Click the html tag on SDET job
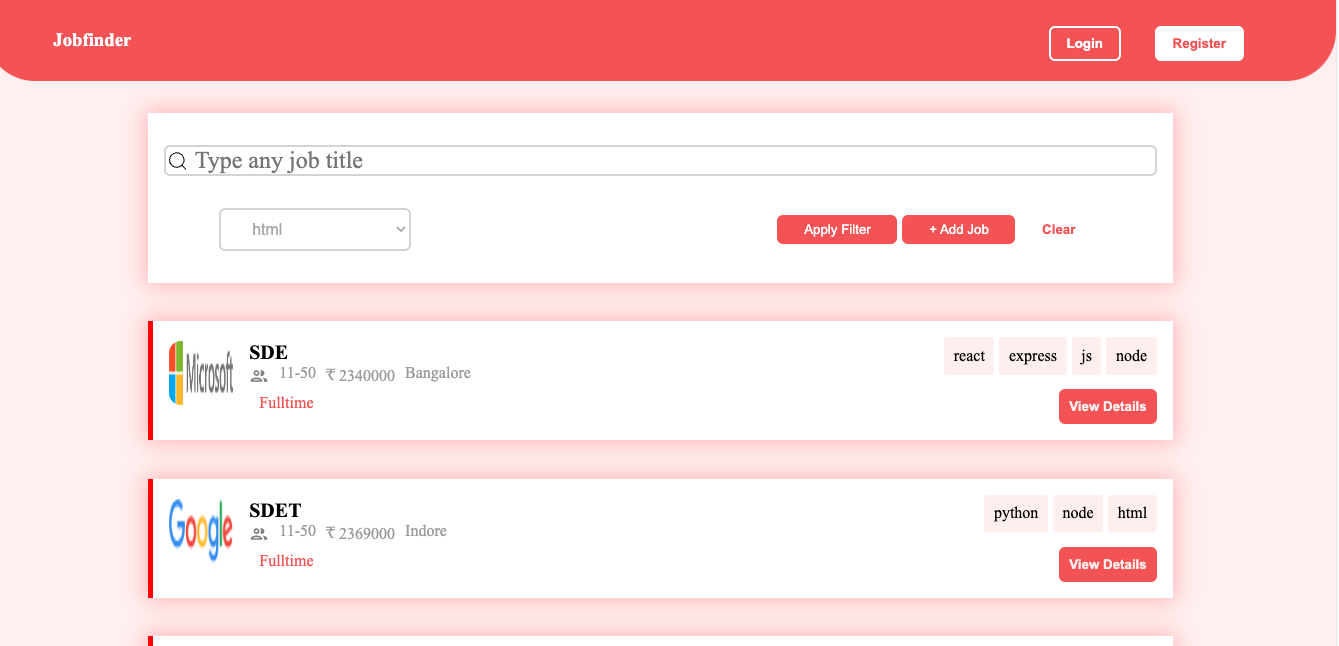The height and width of the screenshot is (646, 1339). [1132, 513]
